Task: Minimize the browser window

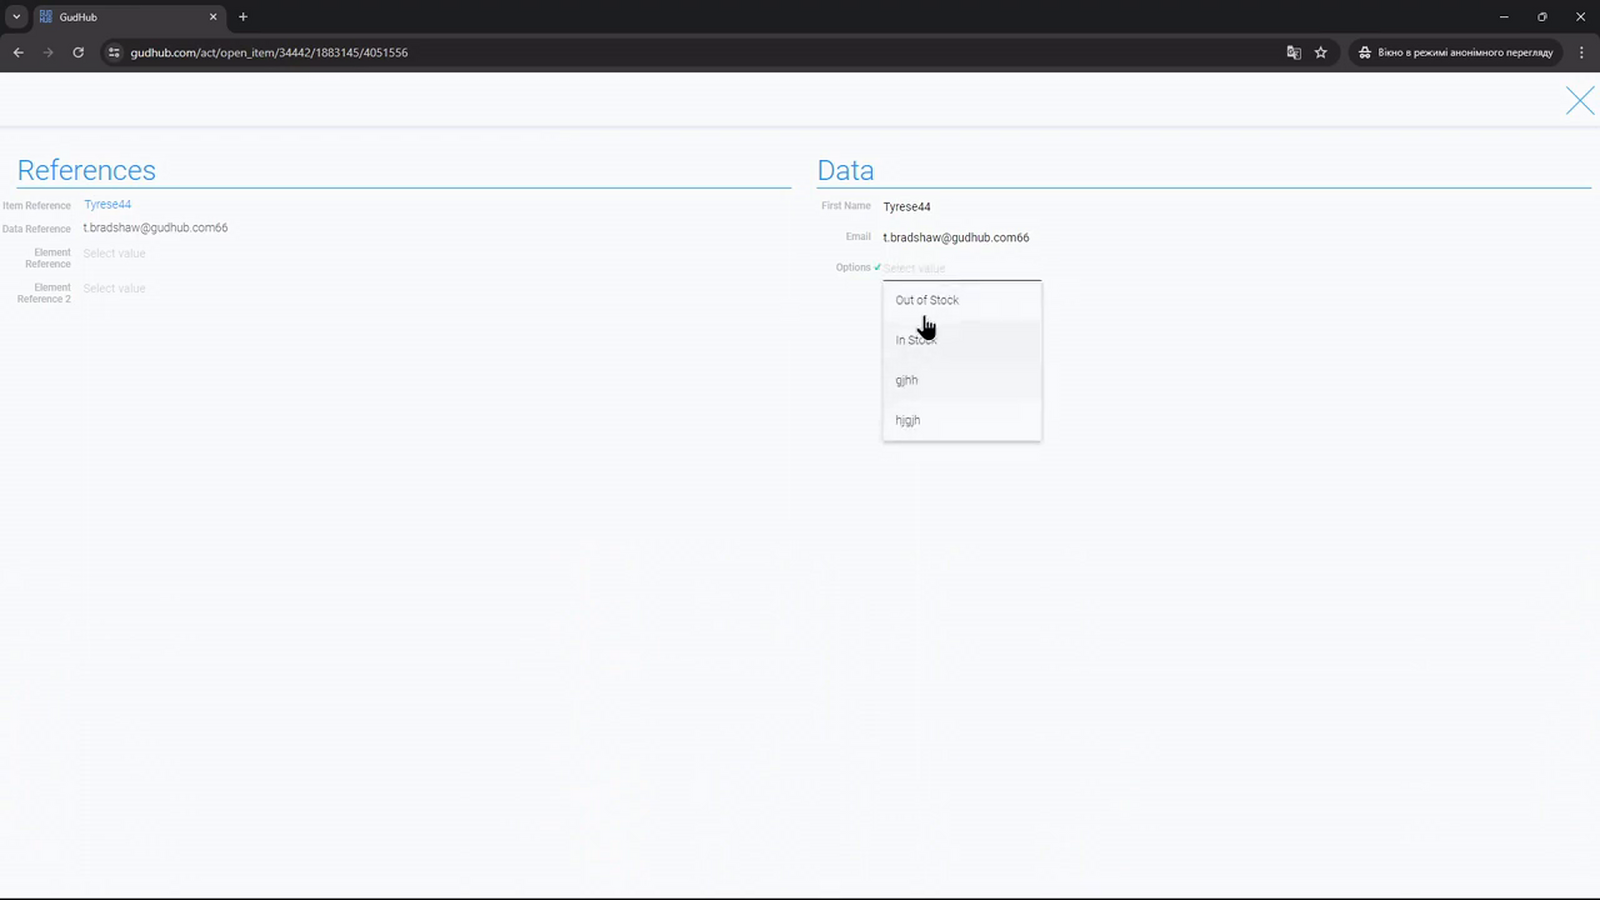Action: click(x=1504, y=17)
